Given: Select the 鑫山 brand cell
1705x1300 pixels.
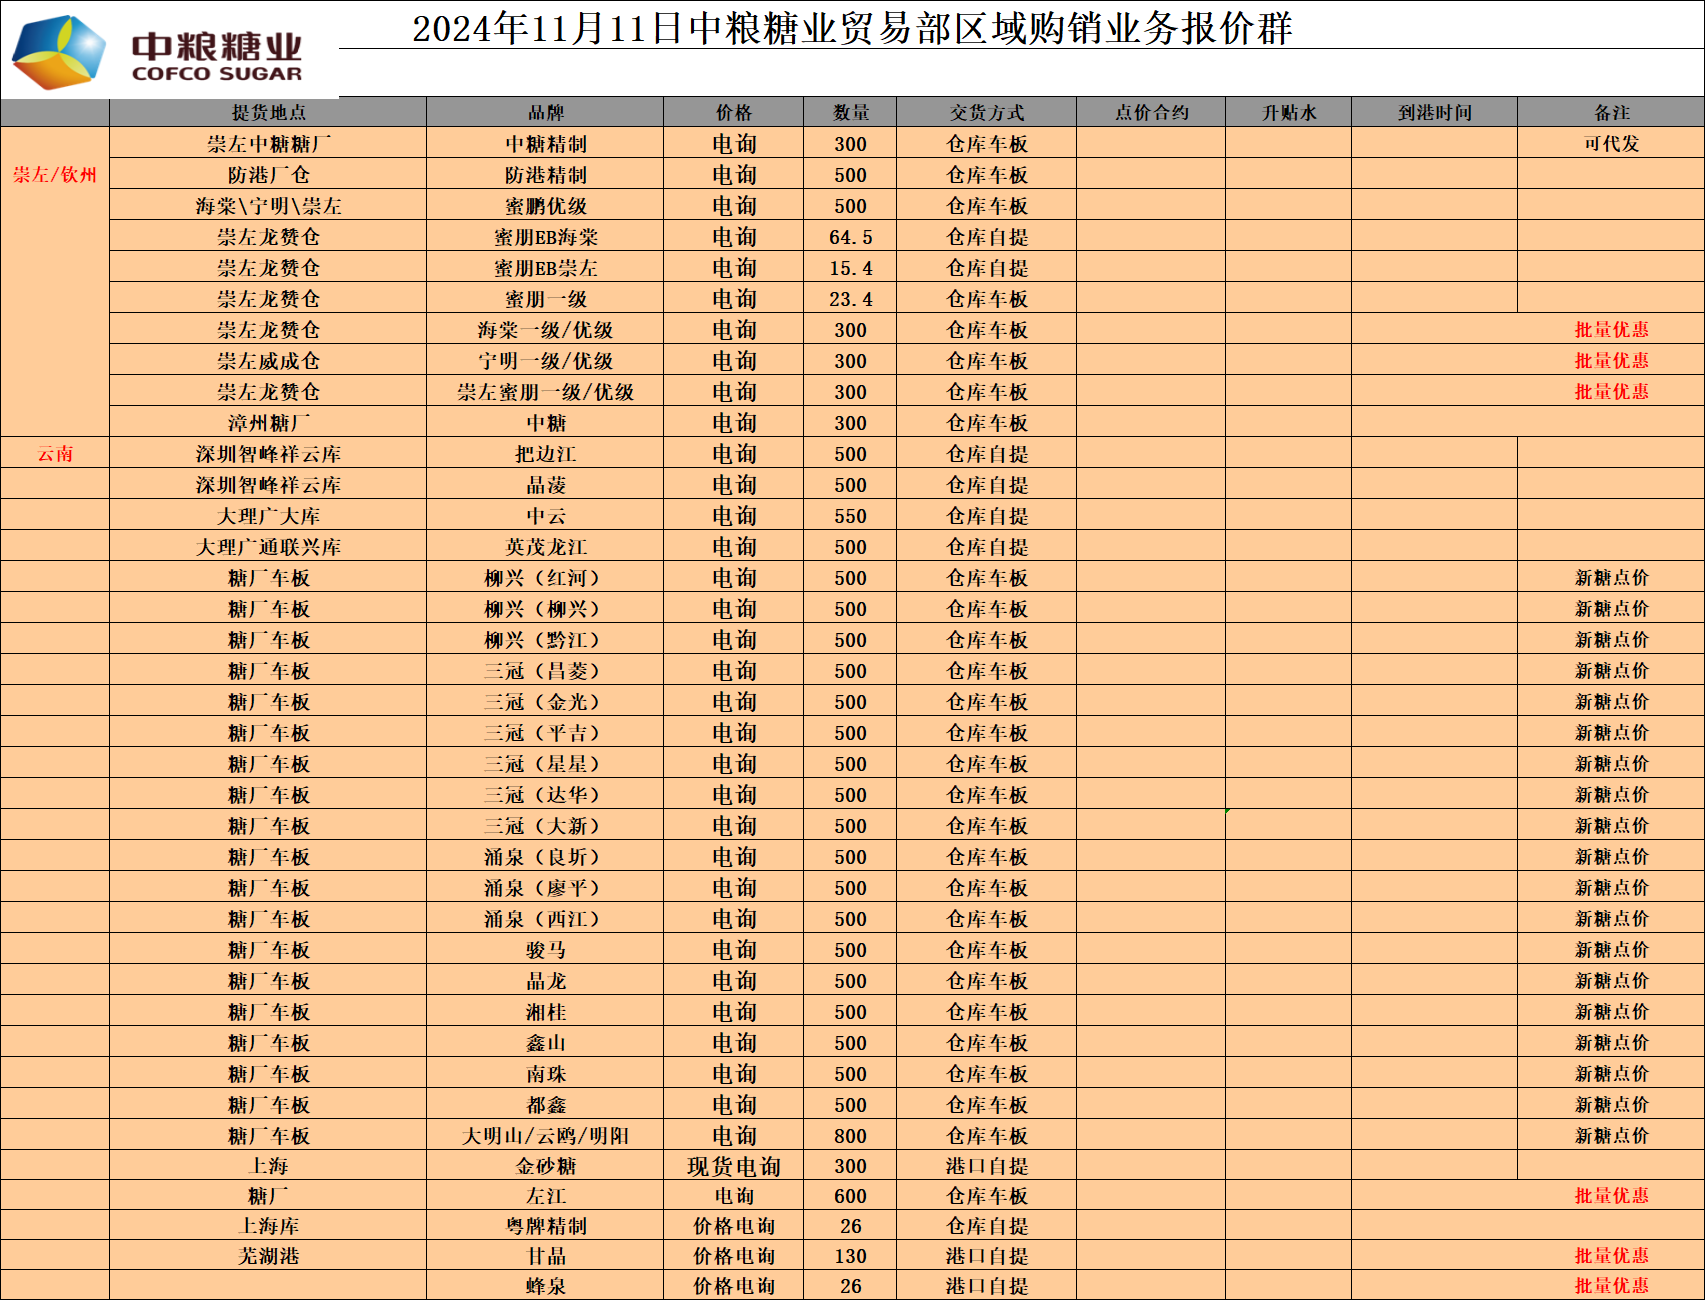Looking at the screenshot, I should pyautogui.click(x=545, y=1043).
